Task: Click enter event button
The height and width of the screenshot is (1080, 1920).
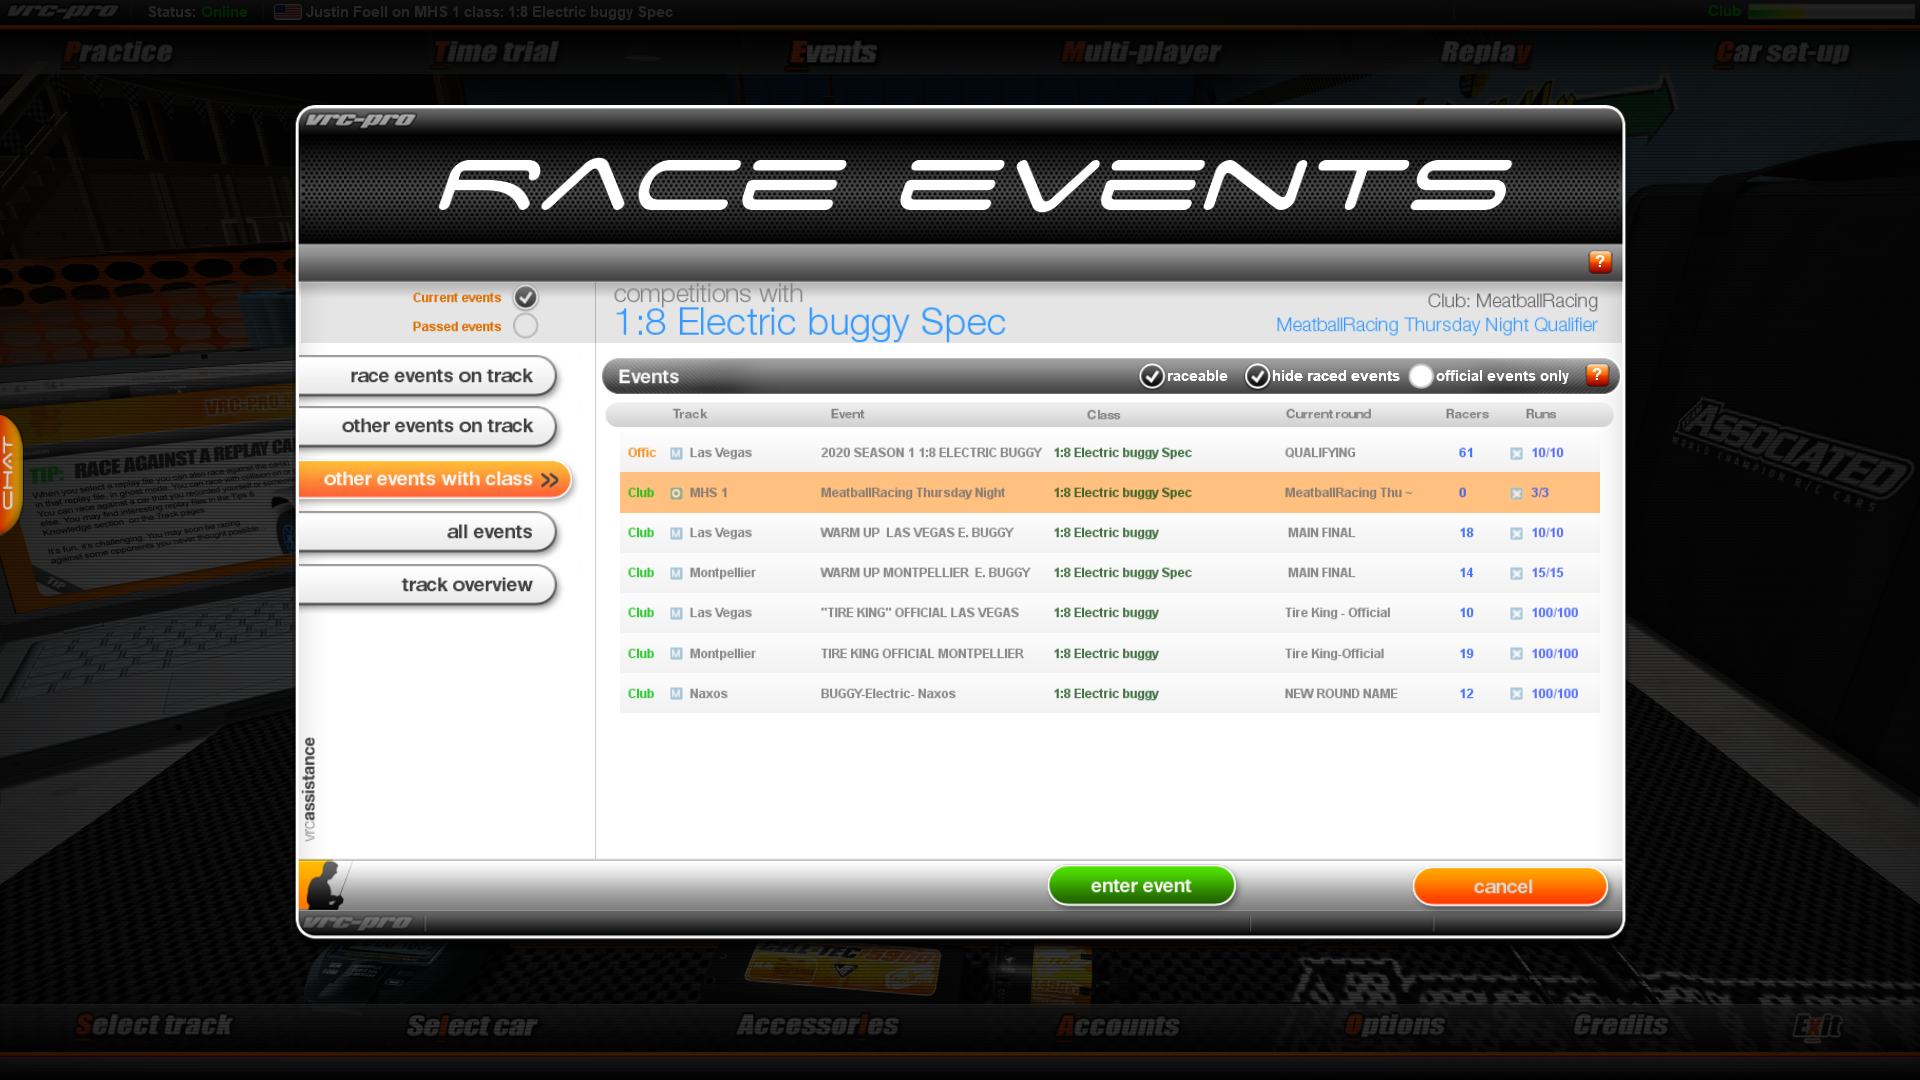Action: point(1141,886)
